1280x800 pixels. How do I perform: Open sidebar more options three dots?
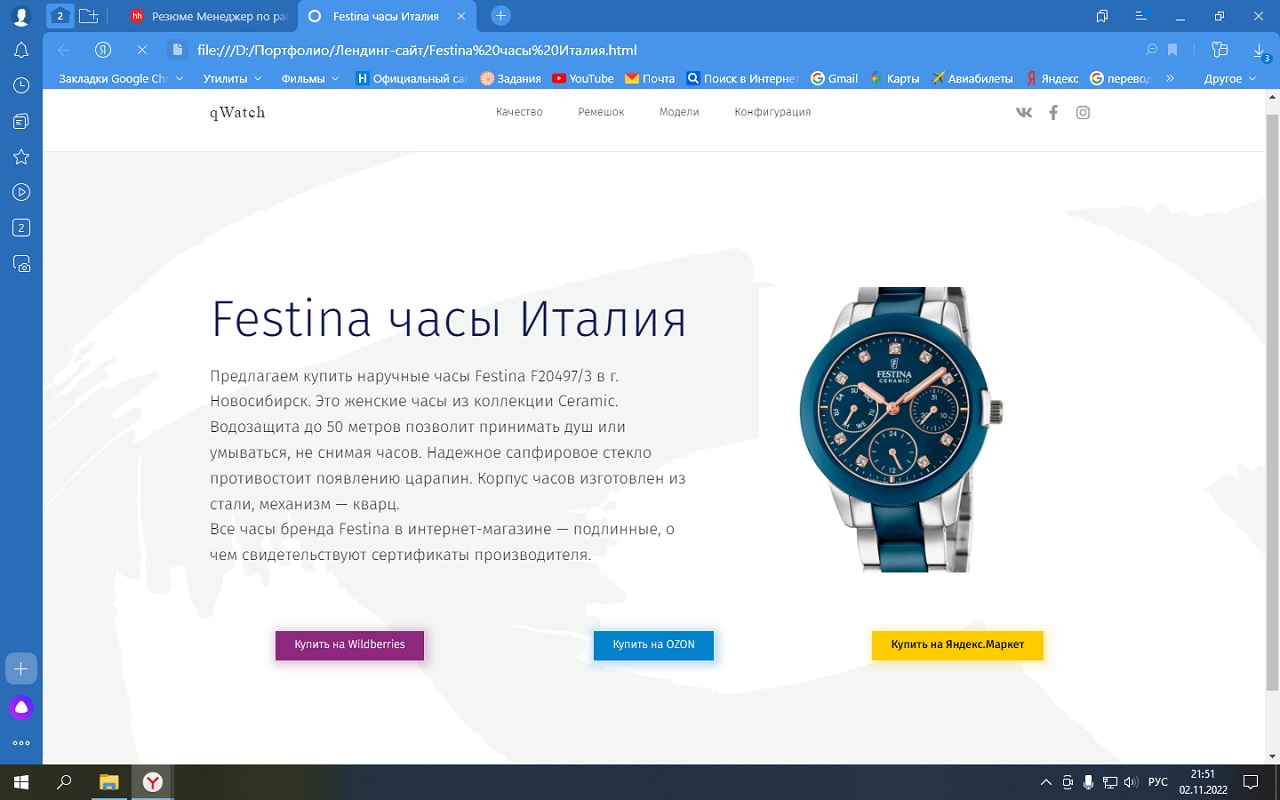click(21, 743)
